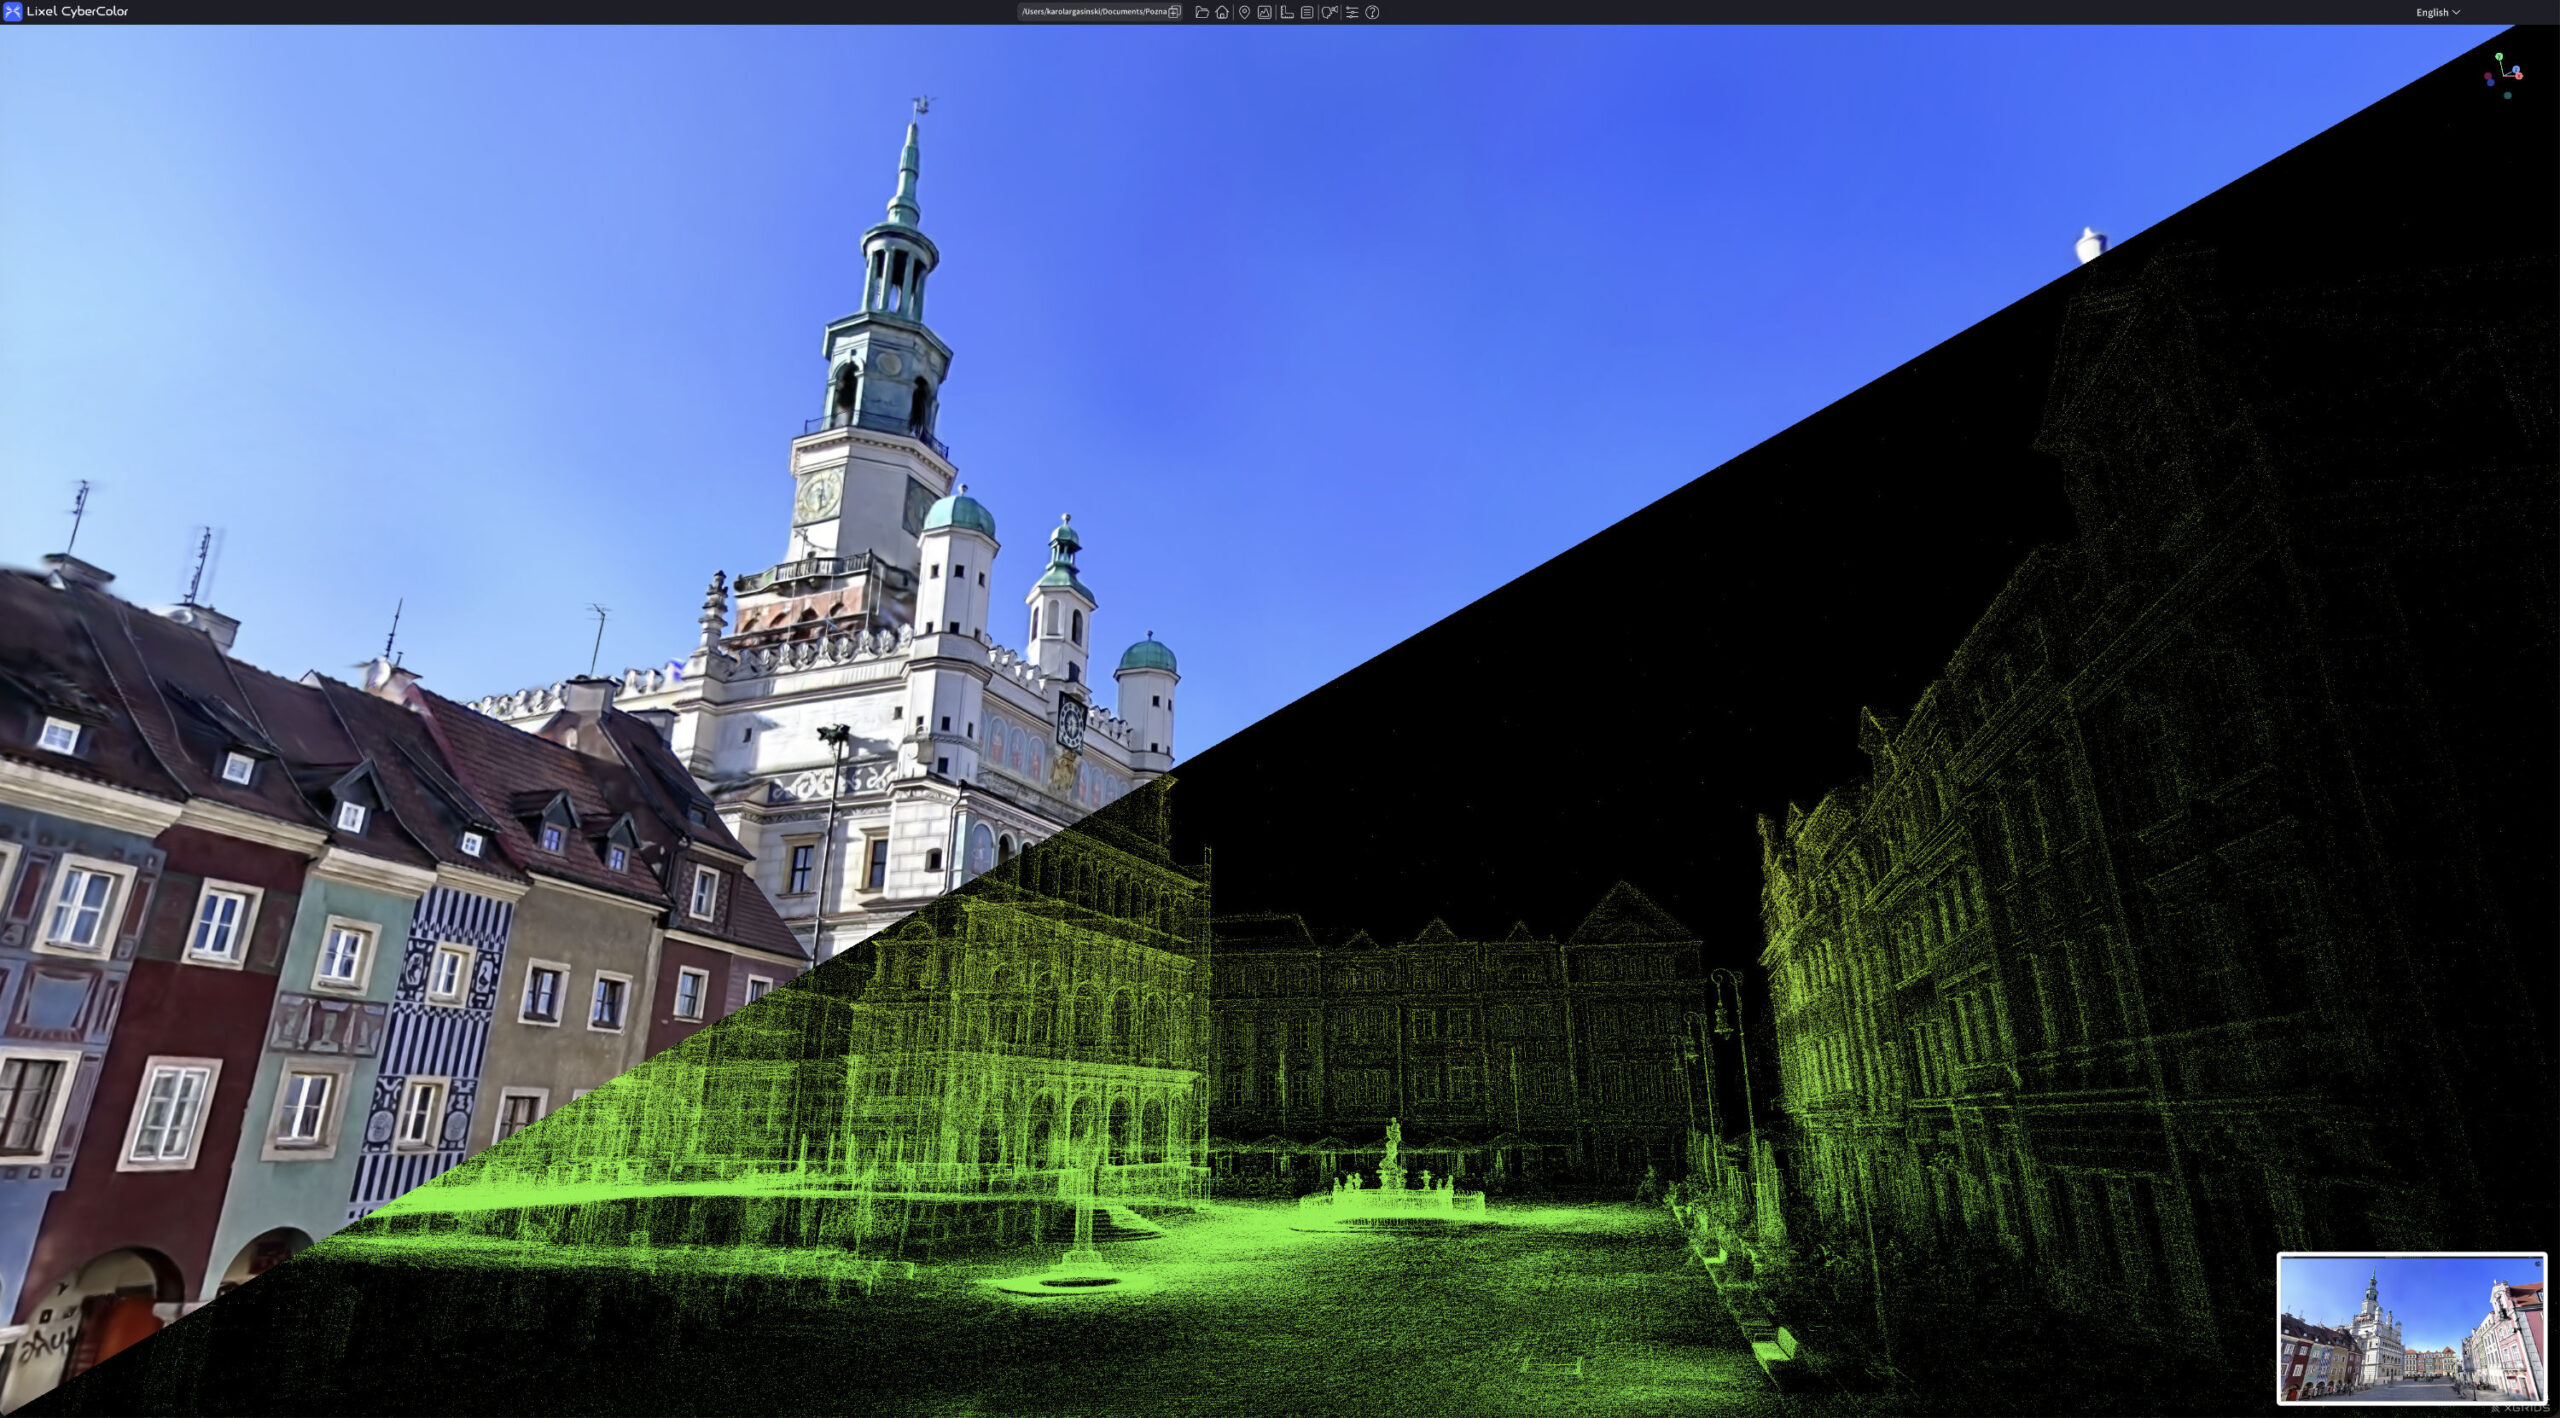Image resolution: width=2560 pixels, height=1418 pixels.
Task: Reset the view with the home icon
Action: [1222, 12]
